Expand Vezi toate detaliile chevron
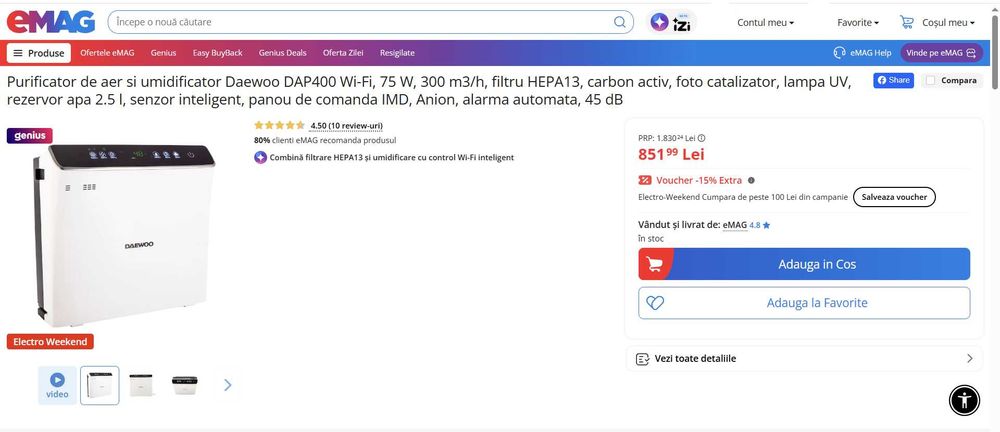 tap(970, 359)
